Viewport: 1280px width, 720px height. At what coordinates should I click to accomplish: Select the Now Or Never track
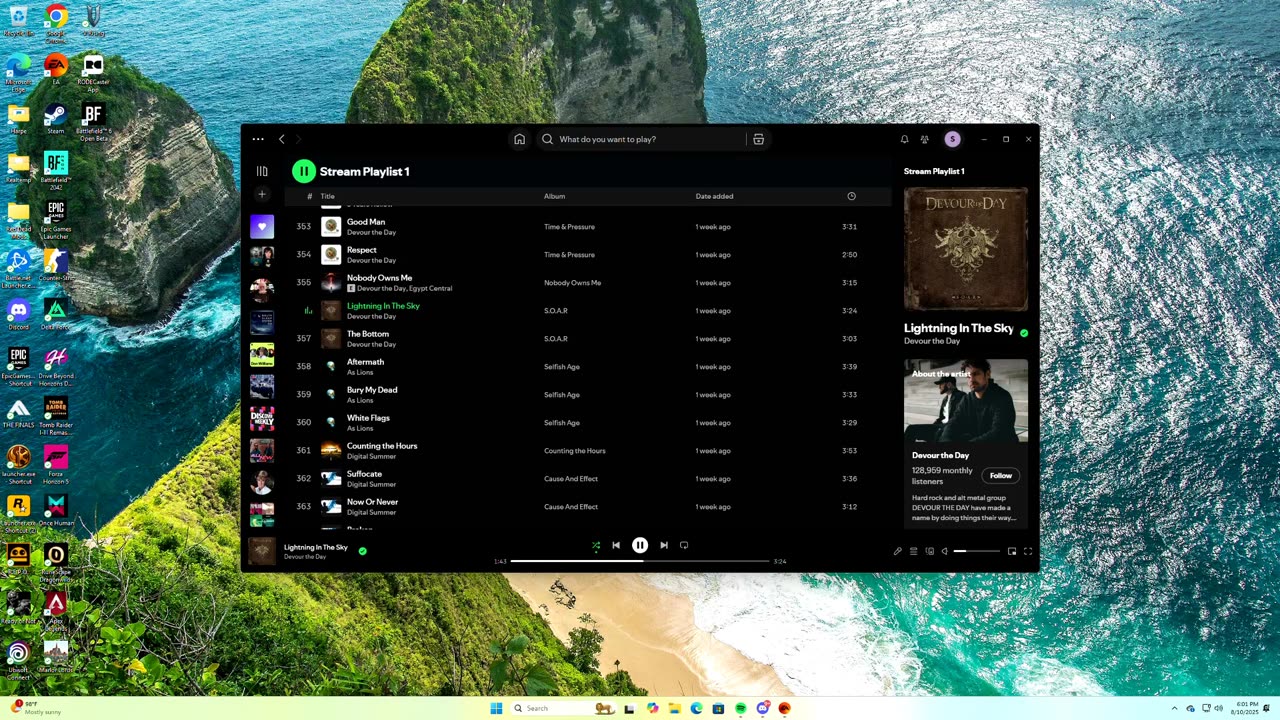point(588,506)
